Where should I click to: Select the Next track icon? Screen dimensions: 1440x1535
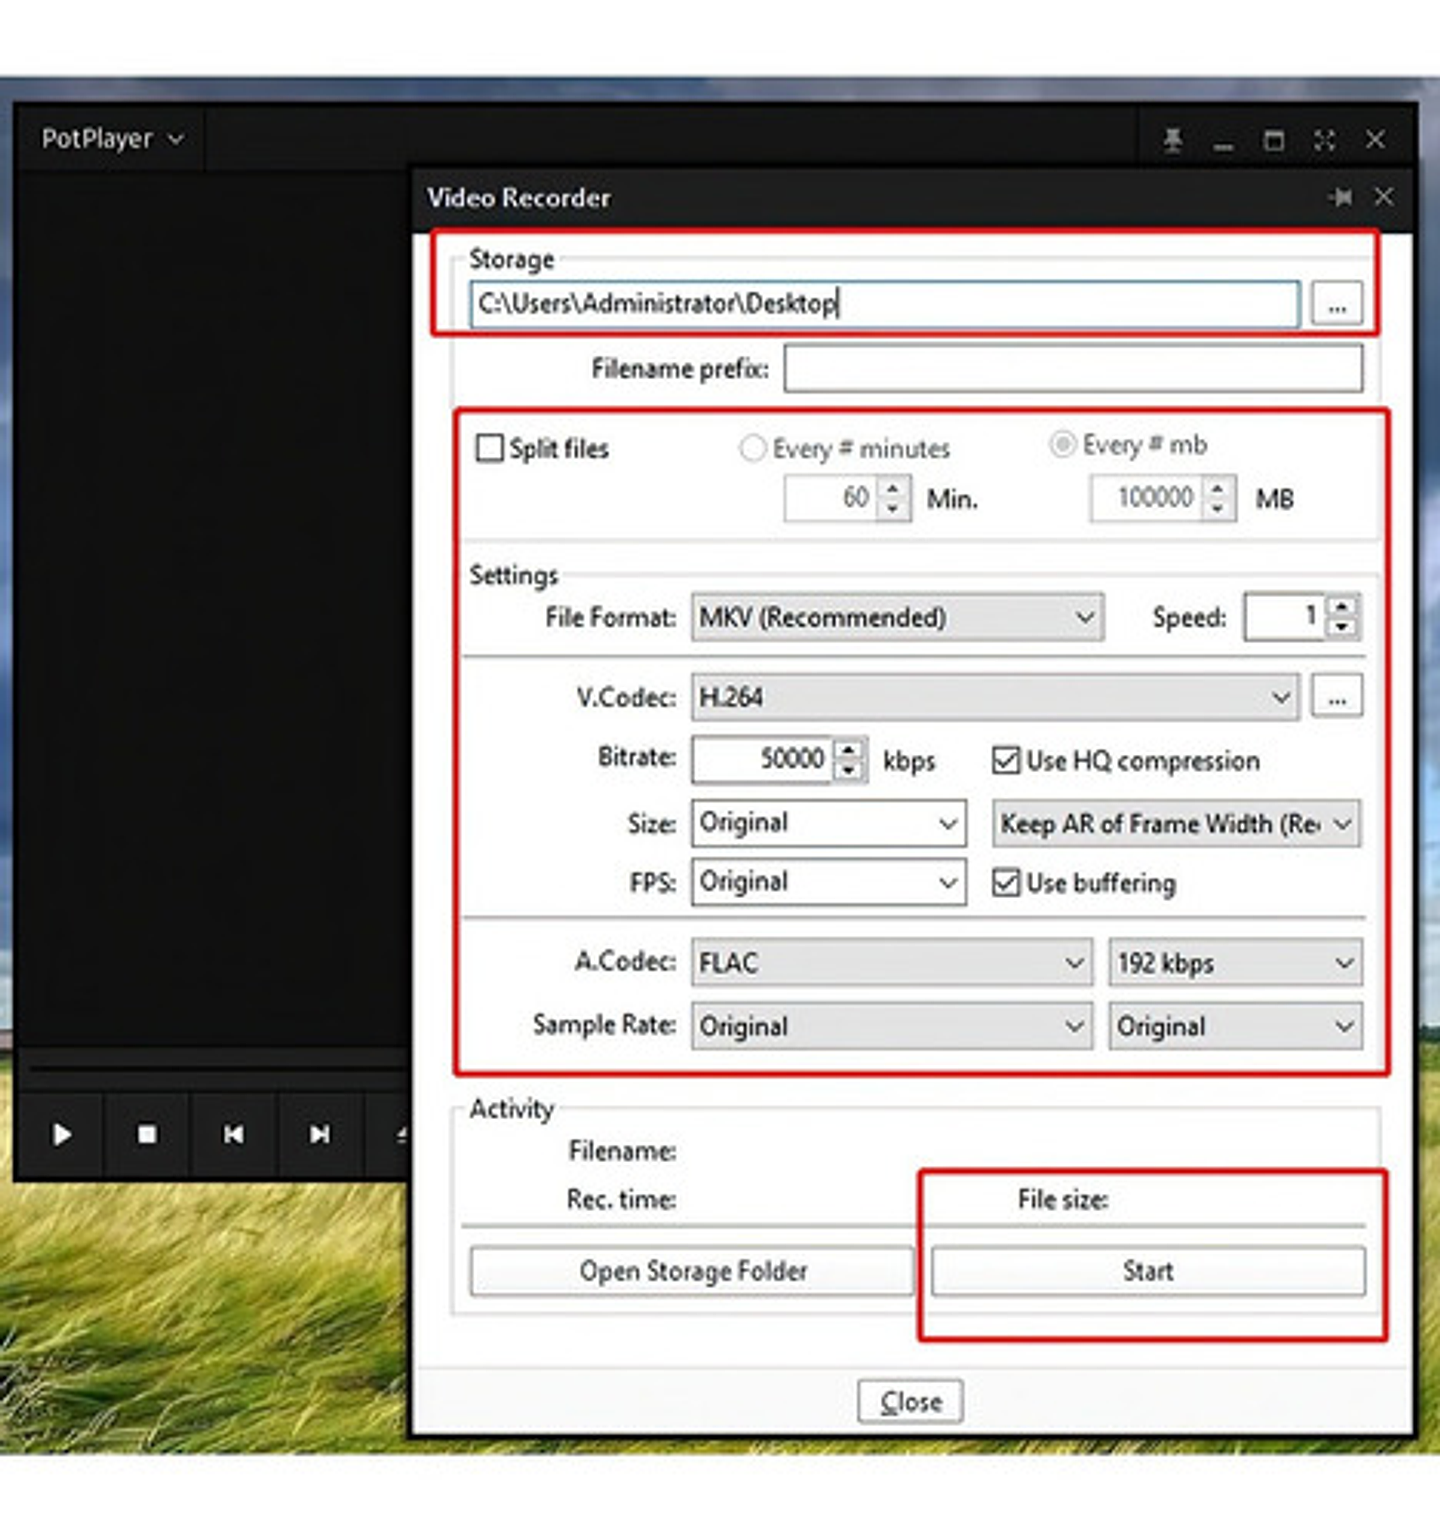tap(319, 1135)
